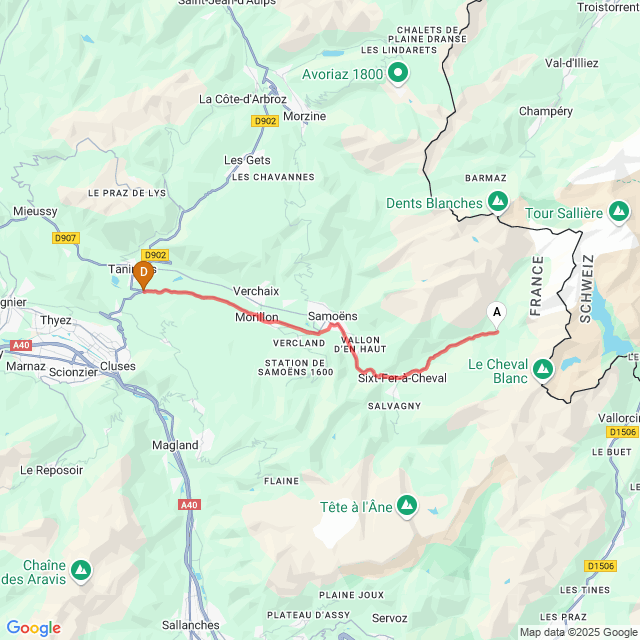Select the Dents Blanches mountain icon

click(498, 202)
